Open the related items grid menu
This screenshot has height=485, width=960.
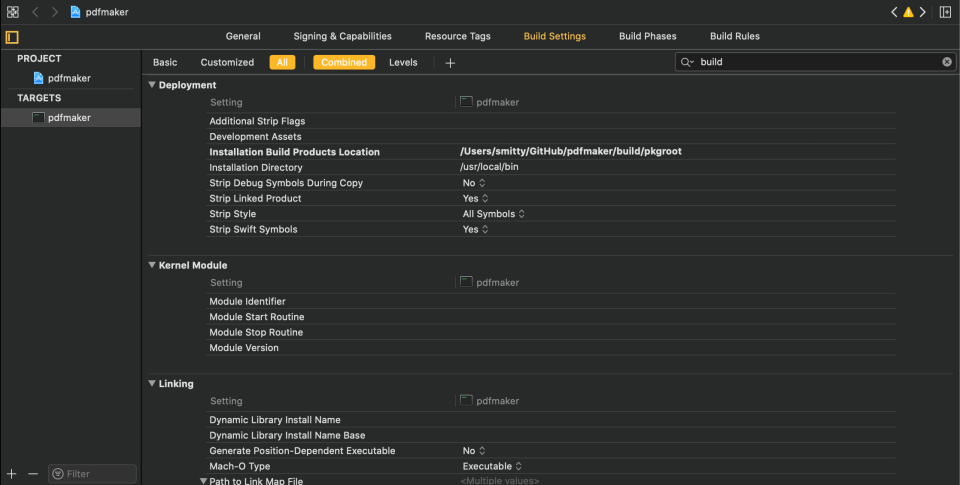pyautogui.click(x=13, y=12)
